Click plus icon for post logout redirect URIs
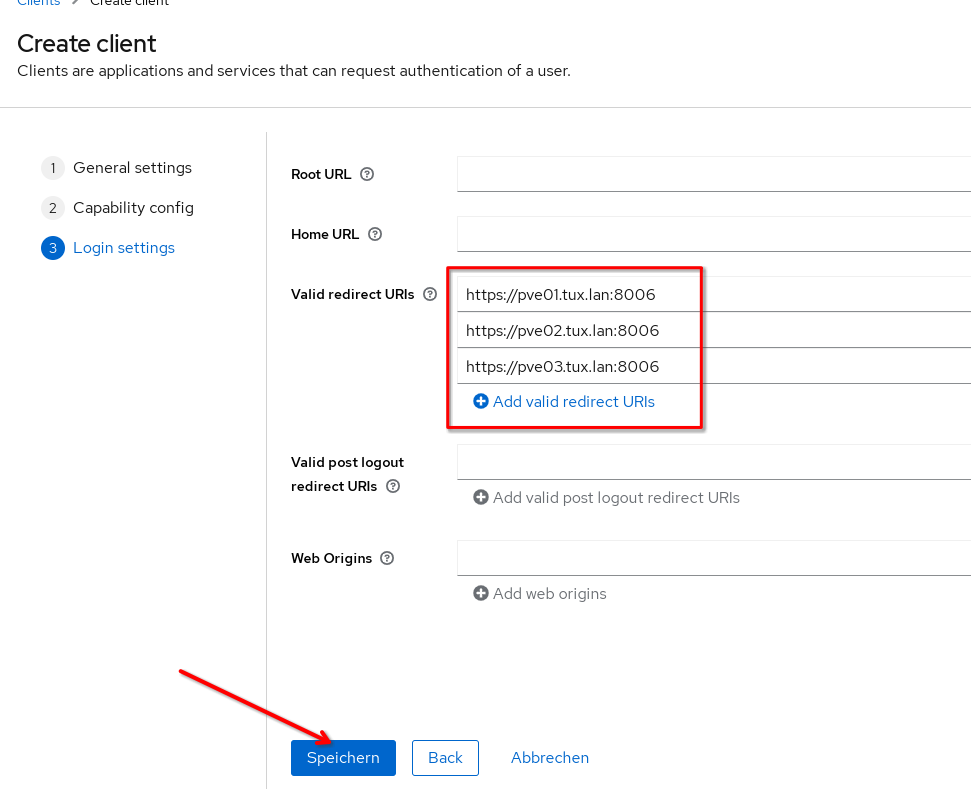 pos(481,497)
